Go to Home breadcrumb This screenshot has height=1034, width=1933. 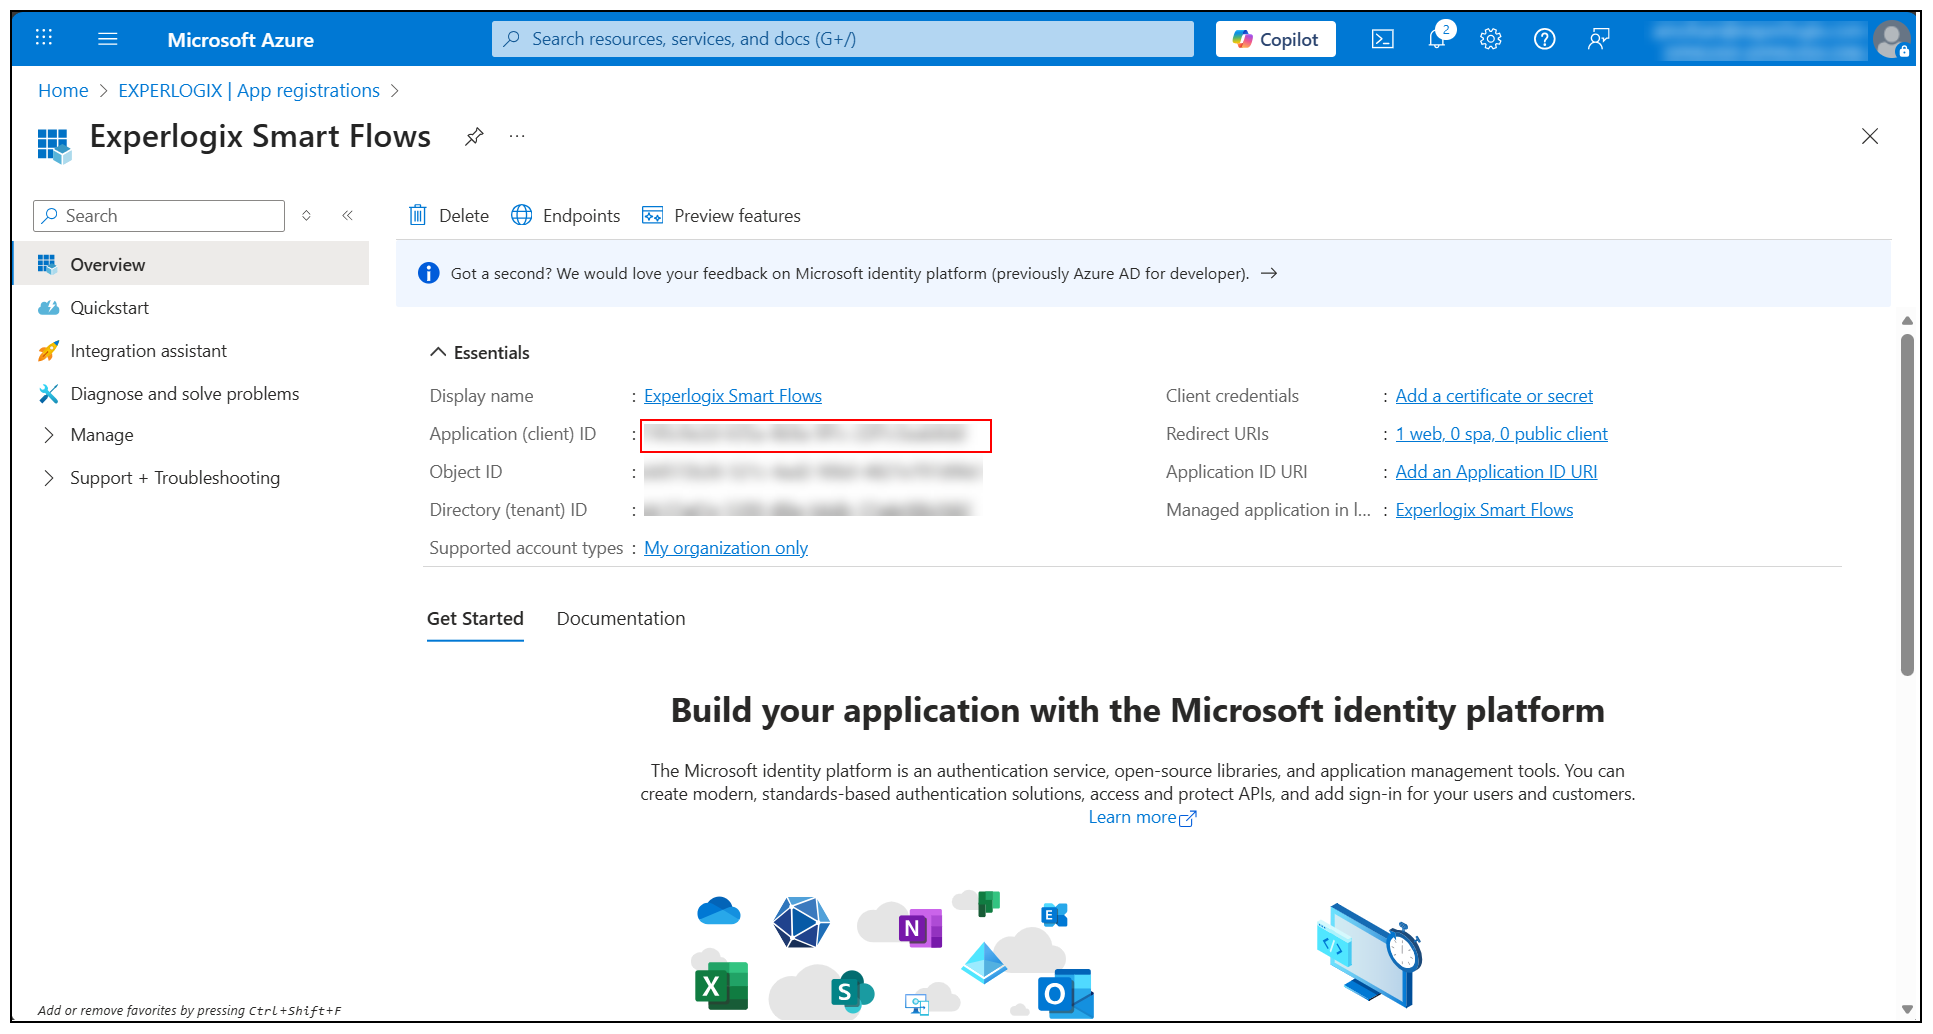coord(63,90)
